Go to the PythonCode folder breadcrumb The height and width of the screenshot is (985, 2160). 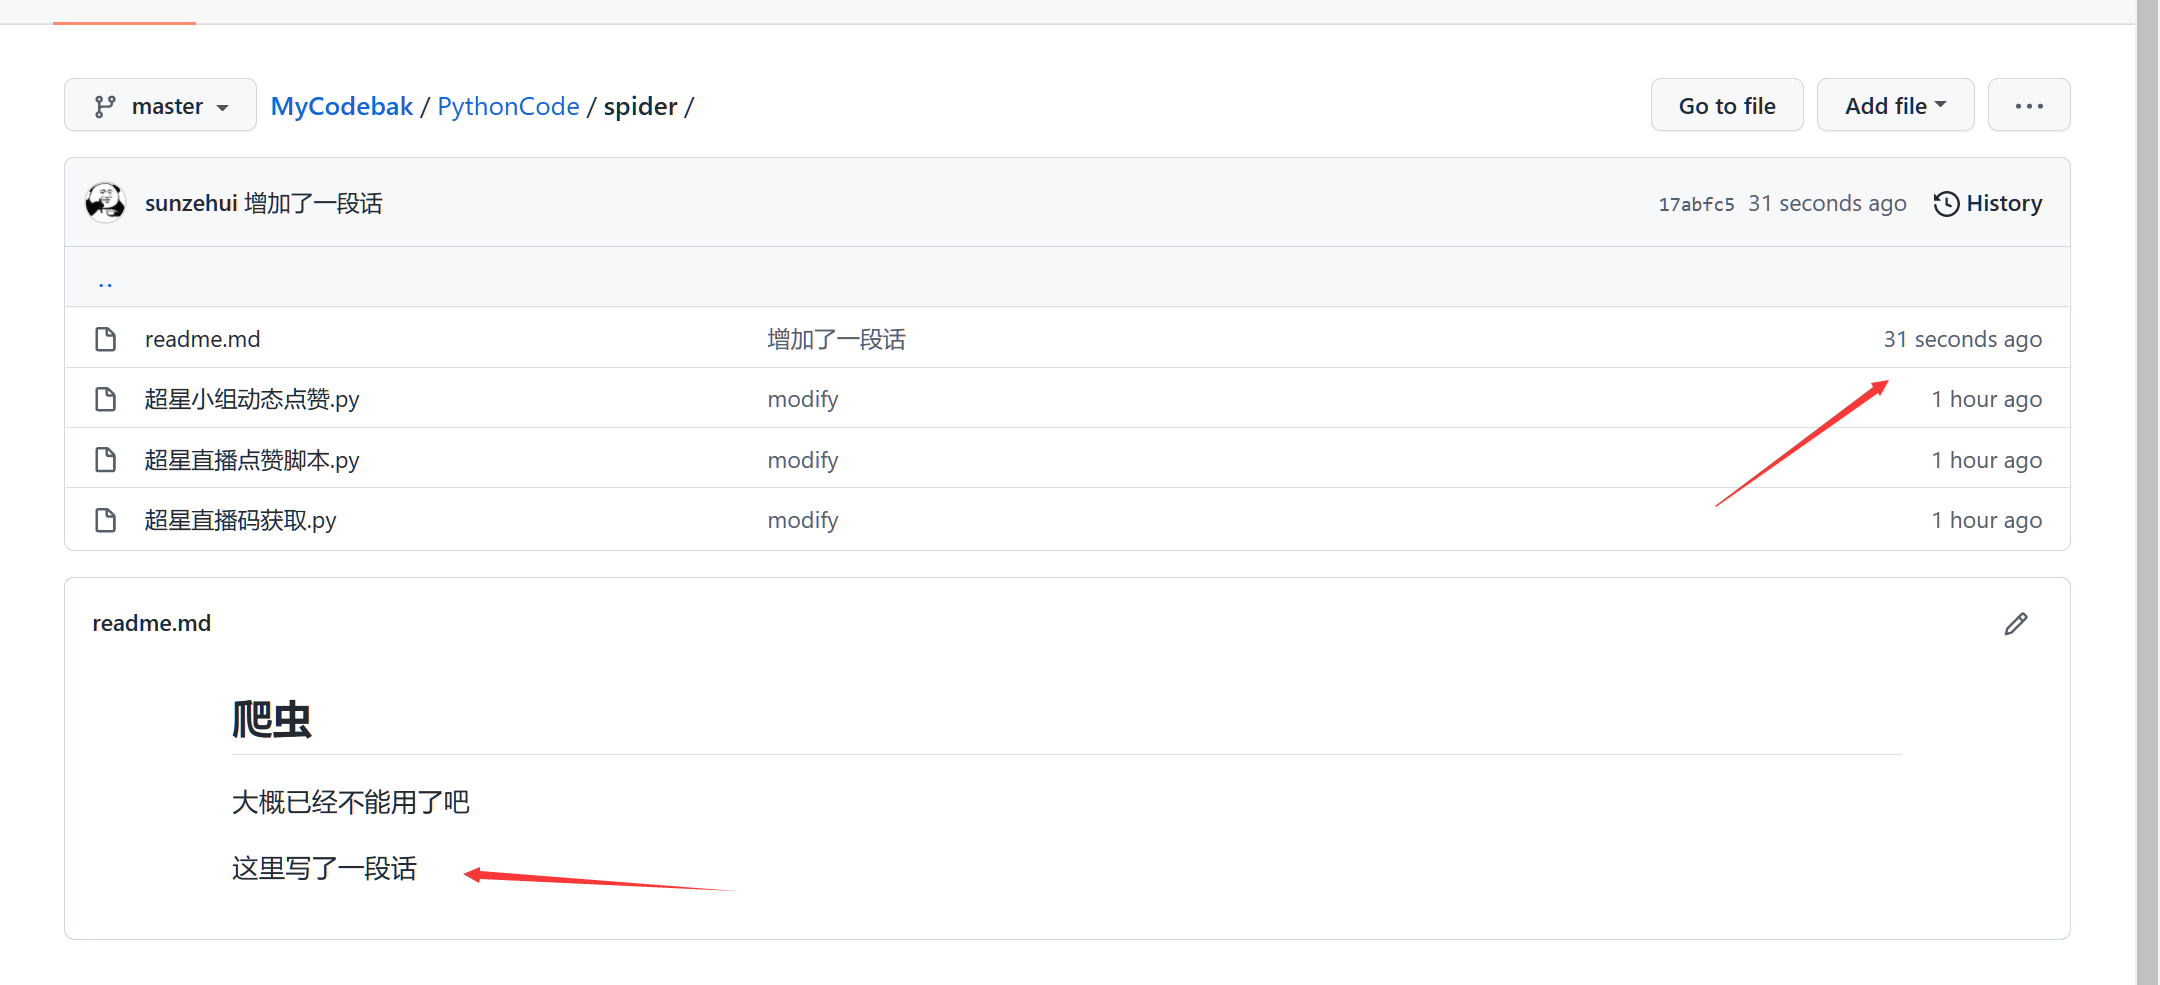(x=508, y=106)
